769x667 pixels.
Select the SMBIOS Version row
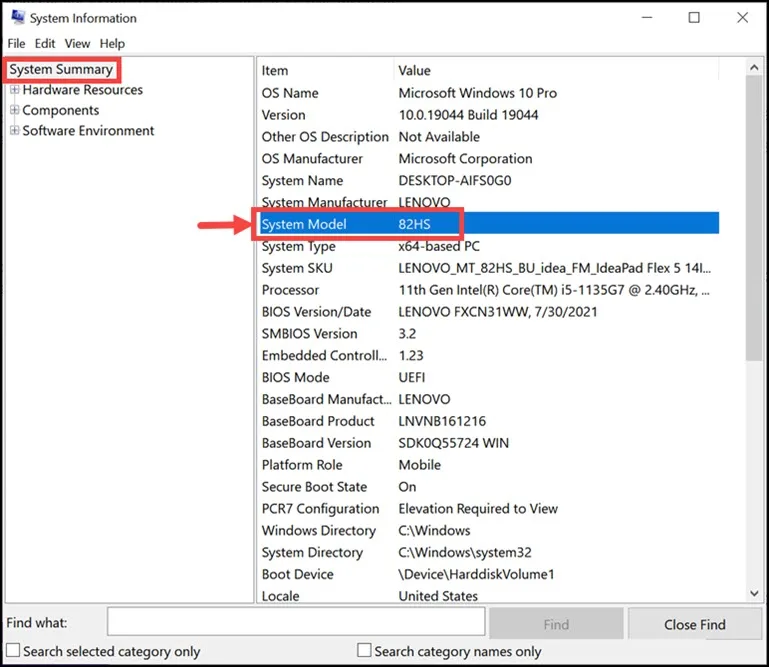coord(488,334)
